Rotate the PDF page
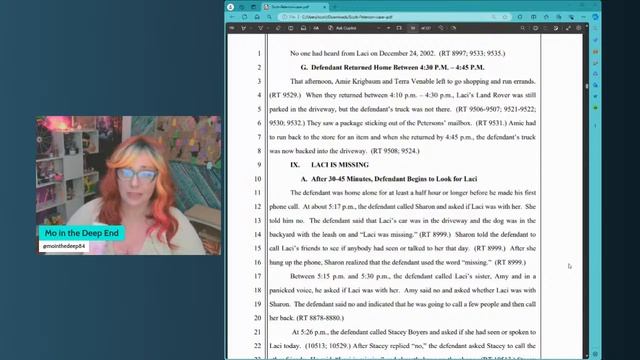This screenshot has width=640, height=360. point(441,28)
